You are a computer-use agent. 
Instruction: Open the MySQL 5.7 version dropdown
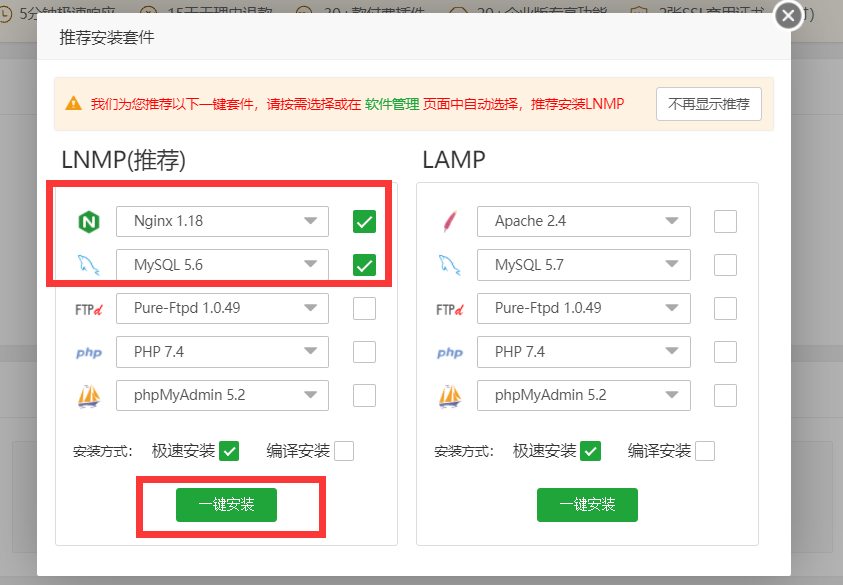click(584, 265)
